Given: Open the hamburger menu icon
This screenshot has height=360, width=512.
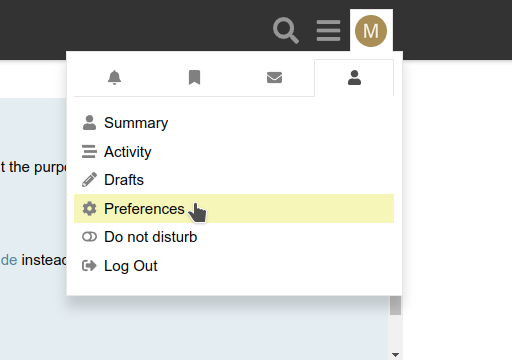Looking at the screenshot, I should click(x=328, y=30).
